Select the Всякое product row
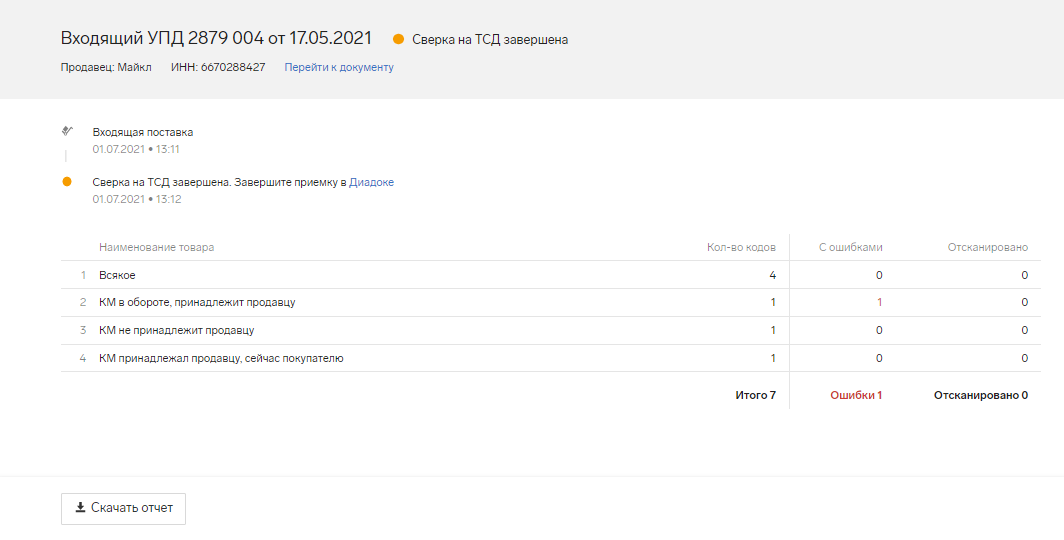The height and width of the screenshot is (540, 1064). [117, 275]
